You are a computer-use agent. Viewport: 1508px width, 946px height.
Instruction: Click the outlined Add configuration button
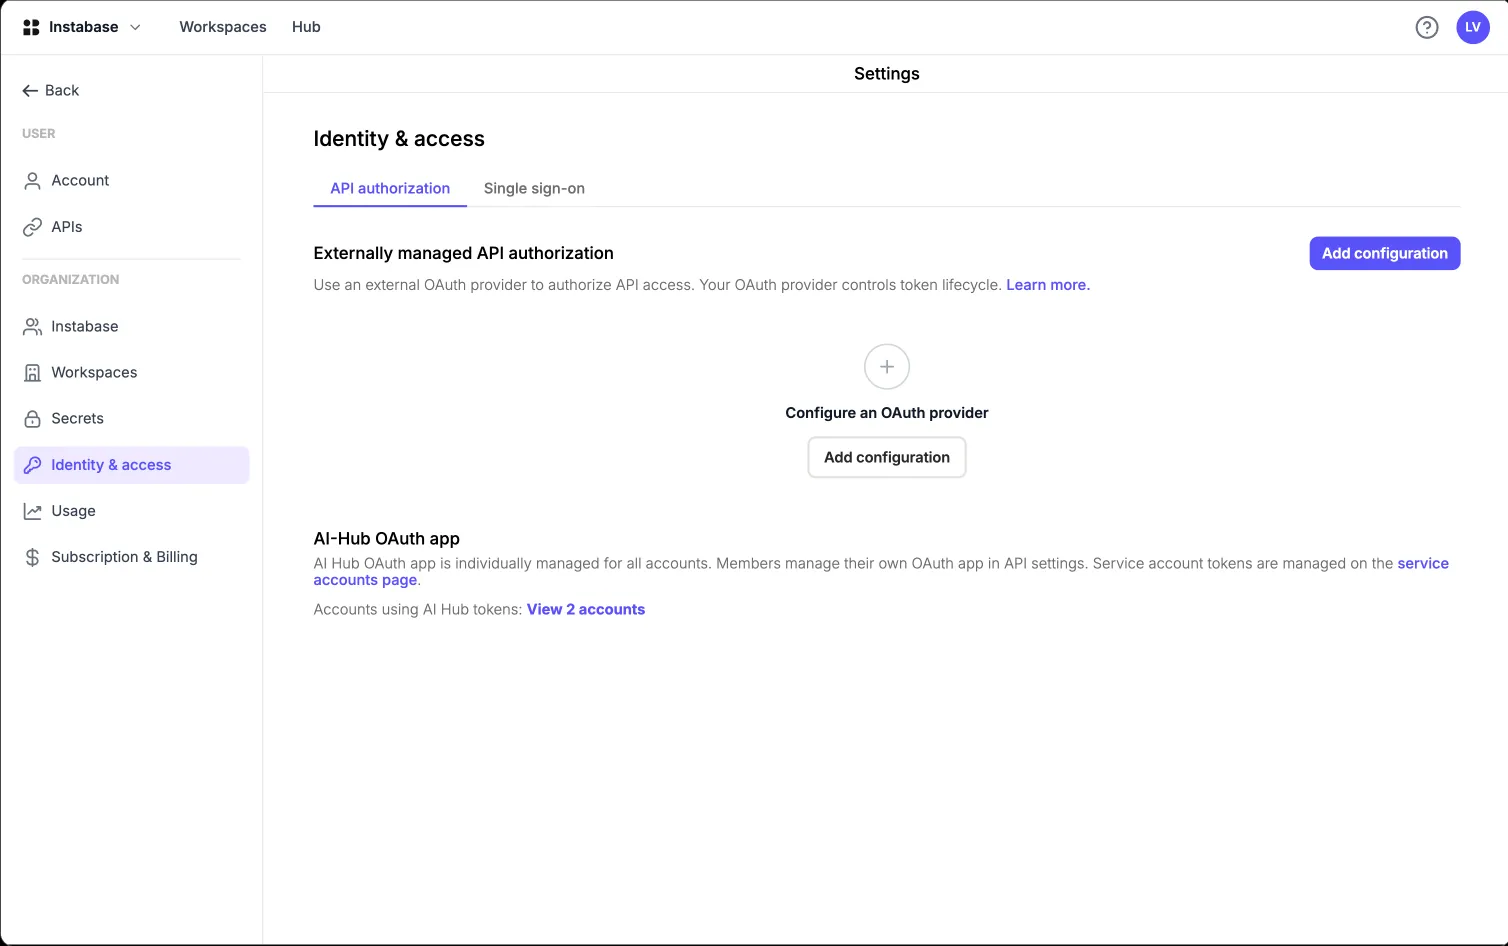click(887, 457)
